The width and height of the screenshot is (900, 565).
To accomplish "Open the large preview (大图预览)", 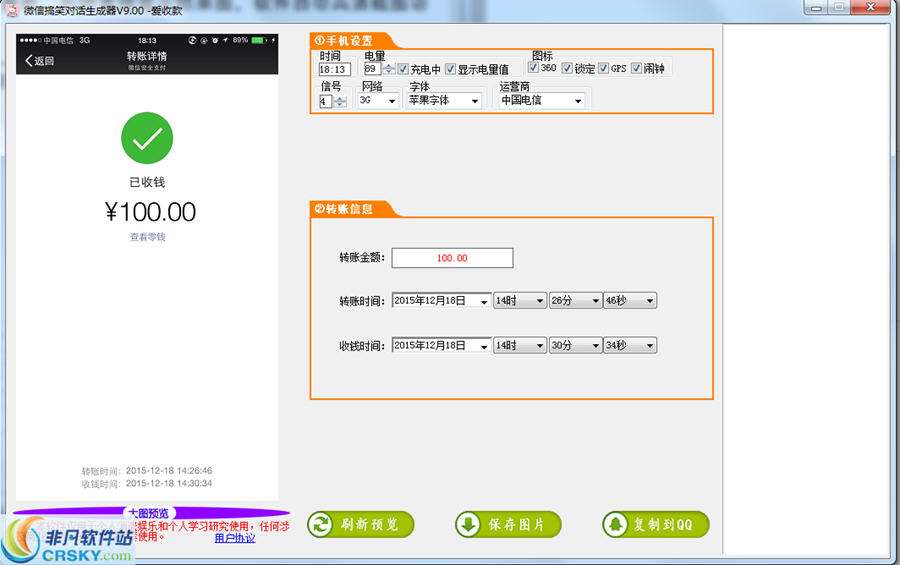I will (149, 513).
